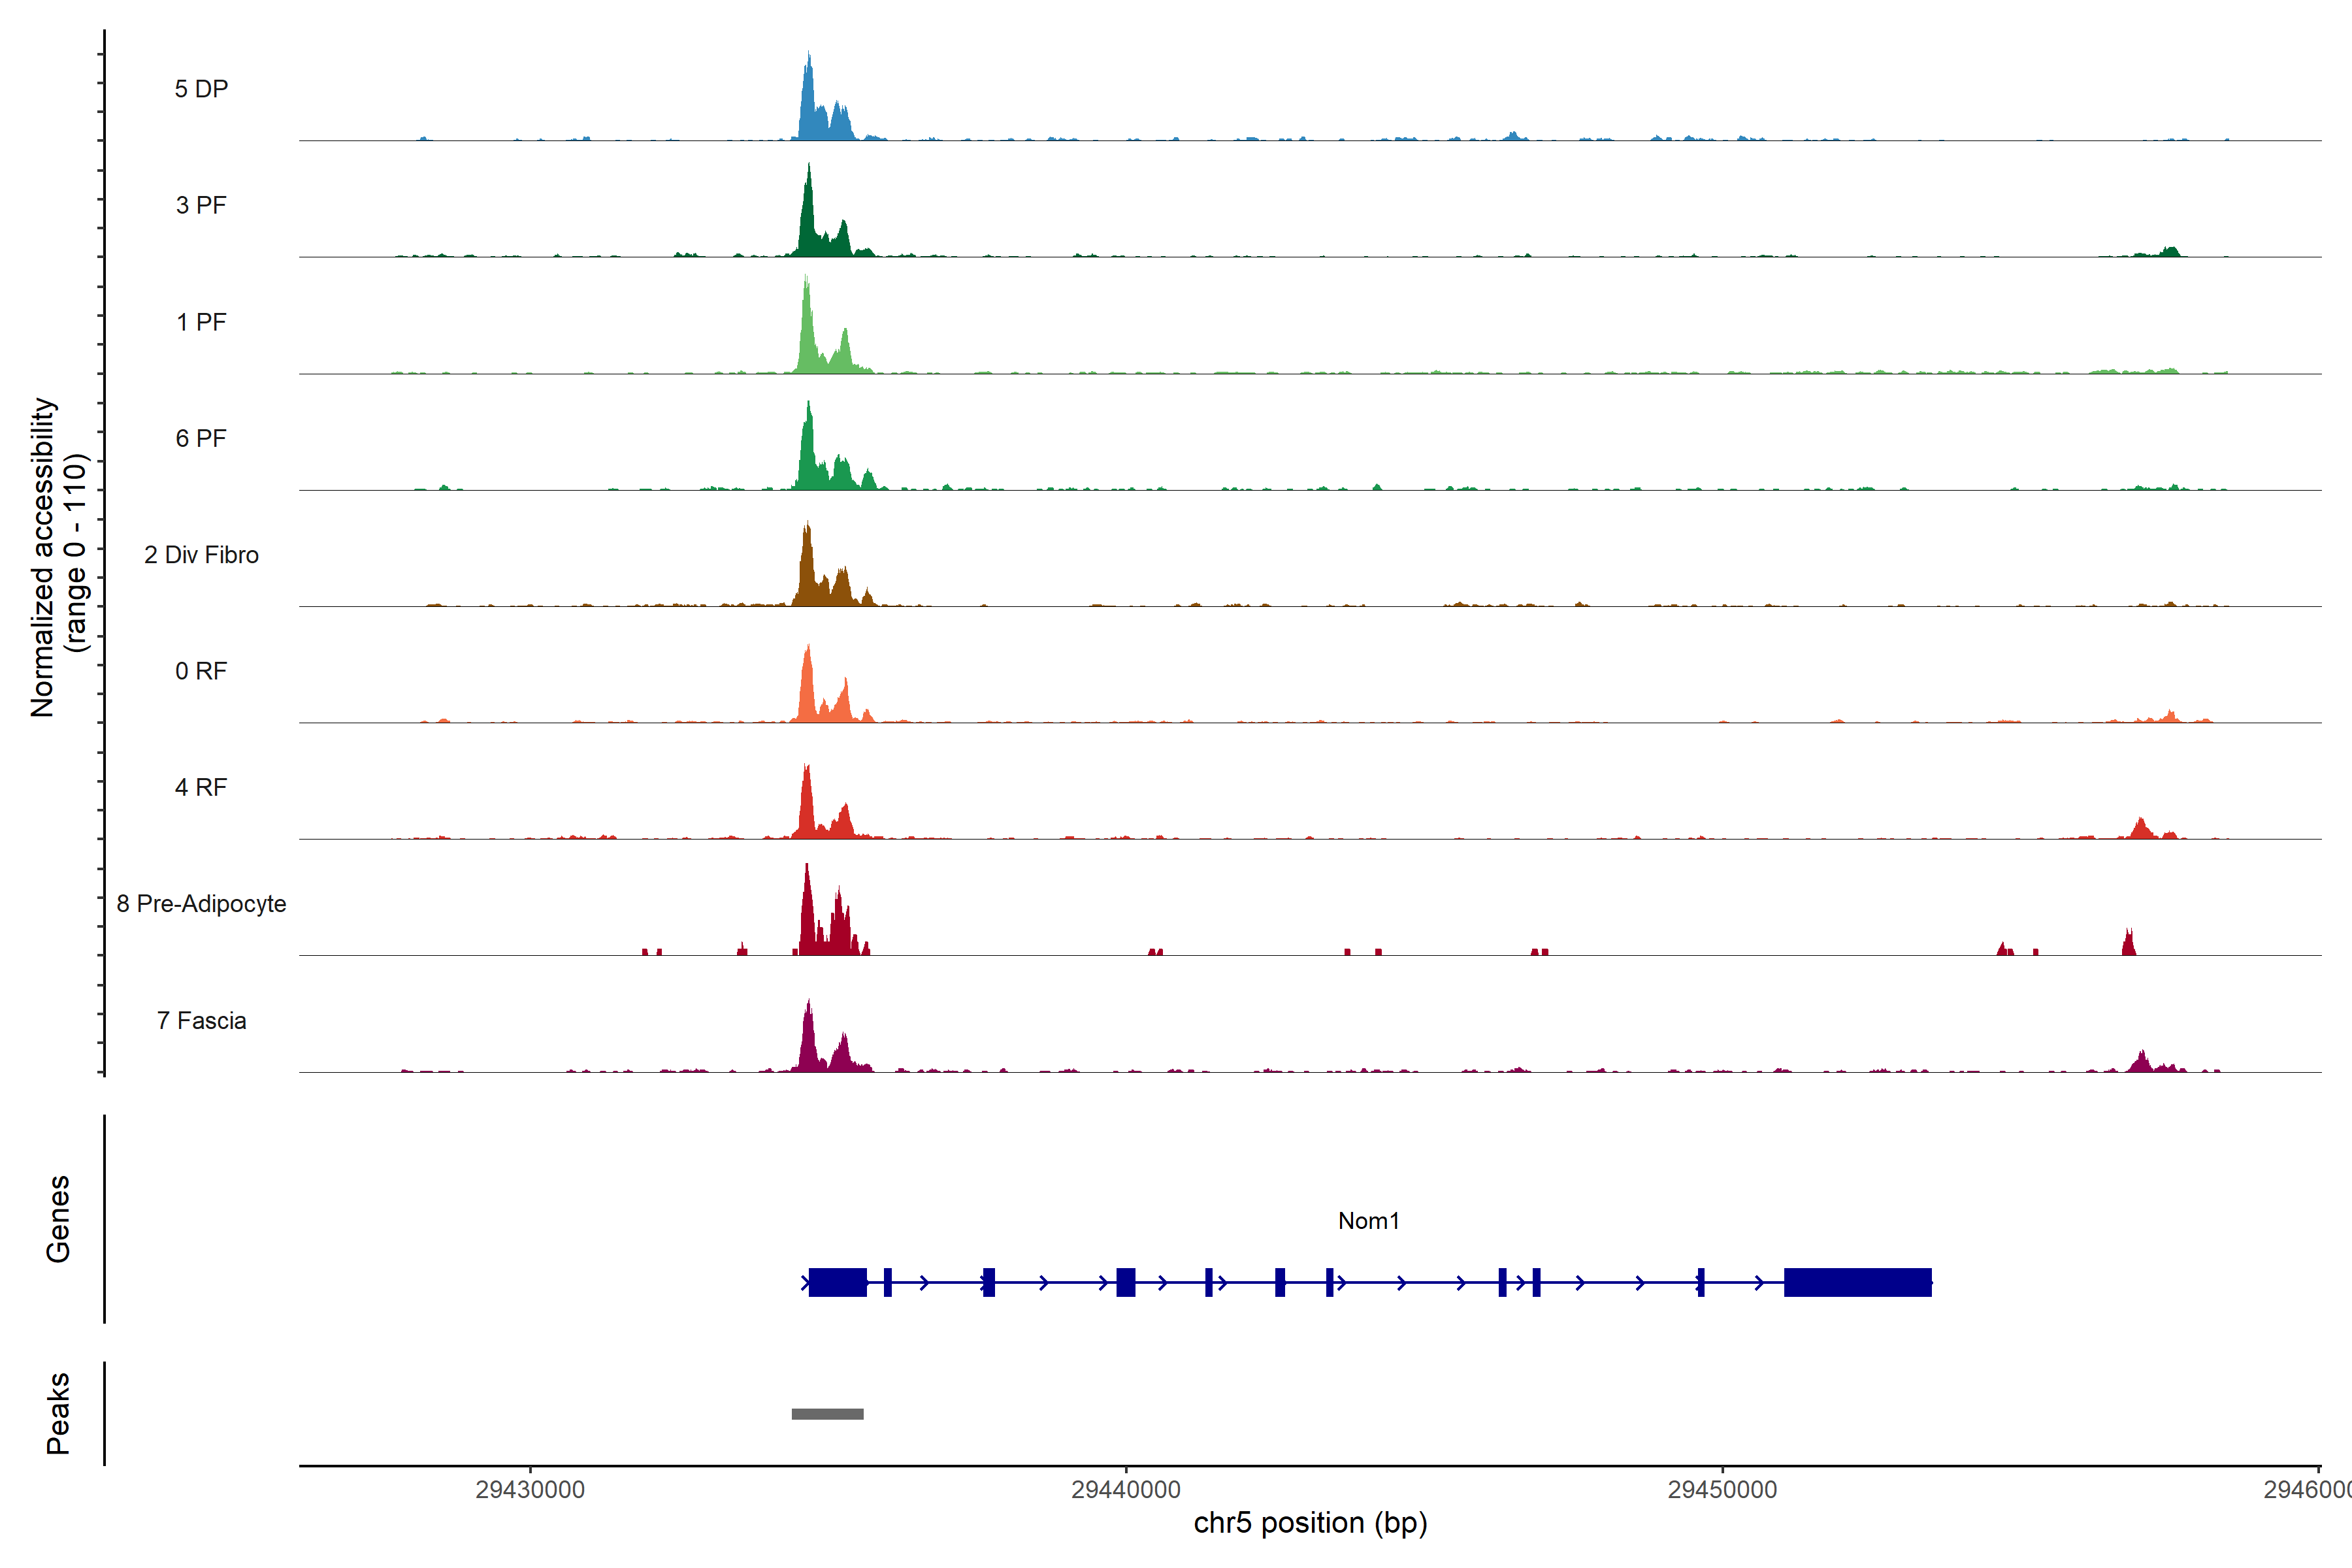Click the 29430000 axis tick label
Screen dimensions: 2352x1568
point(530,1489)
